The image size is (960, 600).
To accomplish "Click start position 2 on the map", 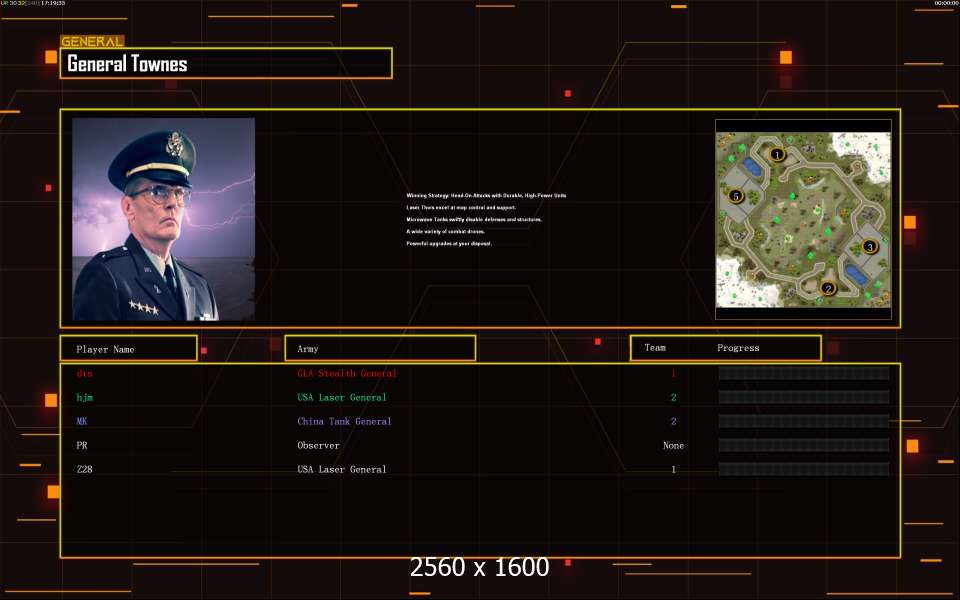I will pos(827,288).
